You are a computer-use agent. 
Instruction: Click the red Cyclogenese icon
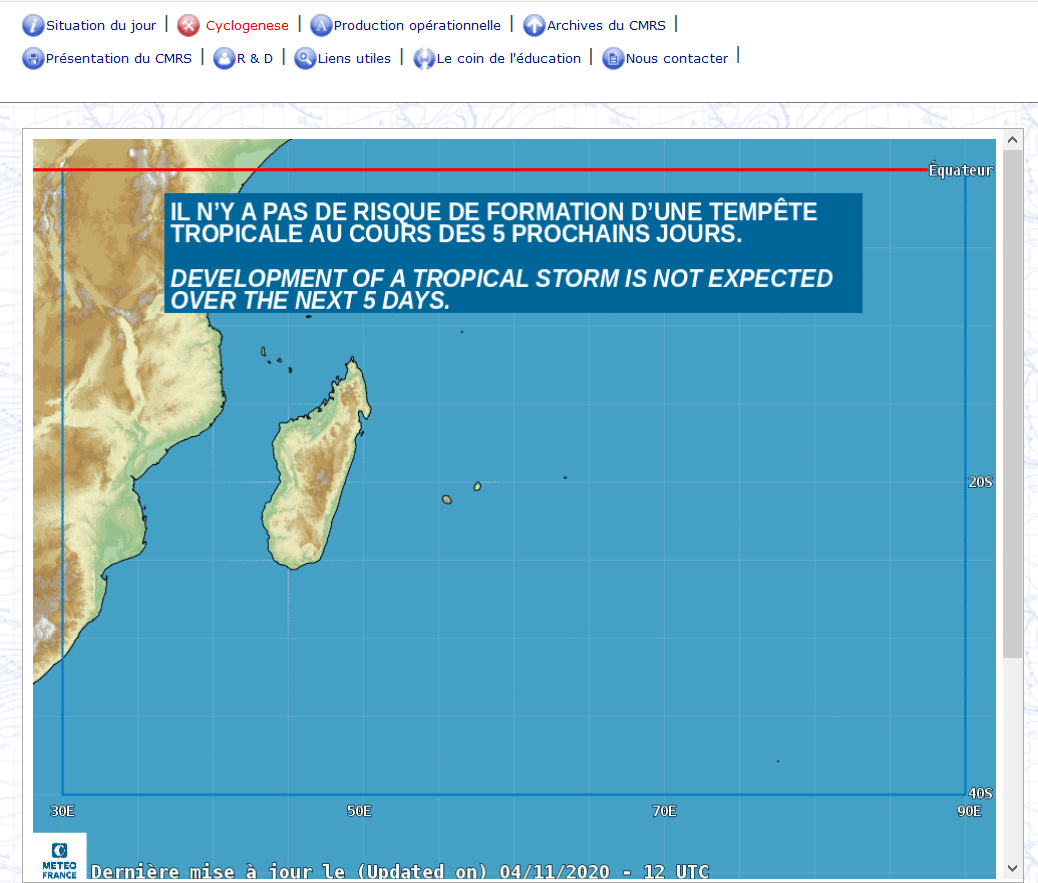click(x=189, y=25)
